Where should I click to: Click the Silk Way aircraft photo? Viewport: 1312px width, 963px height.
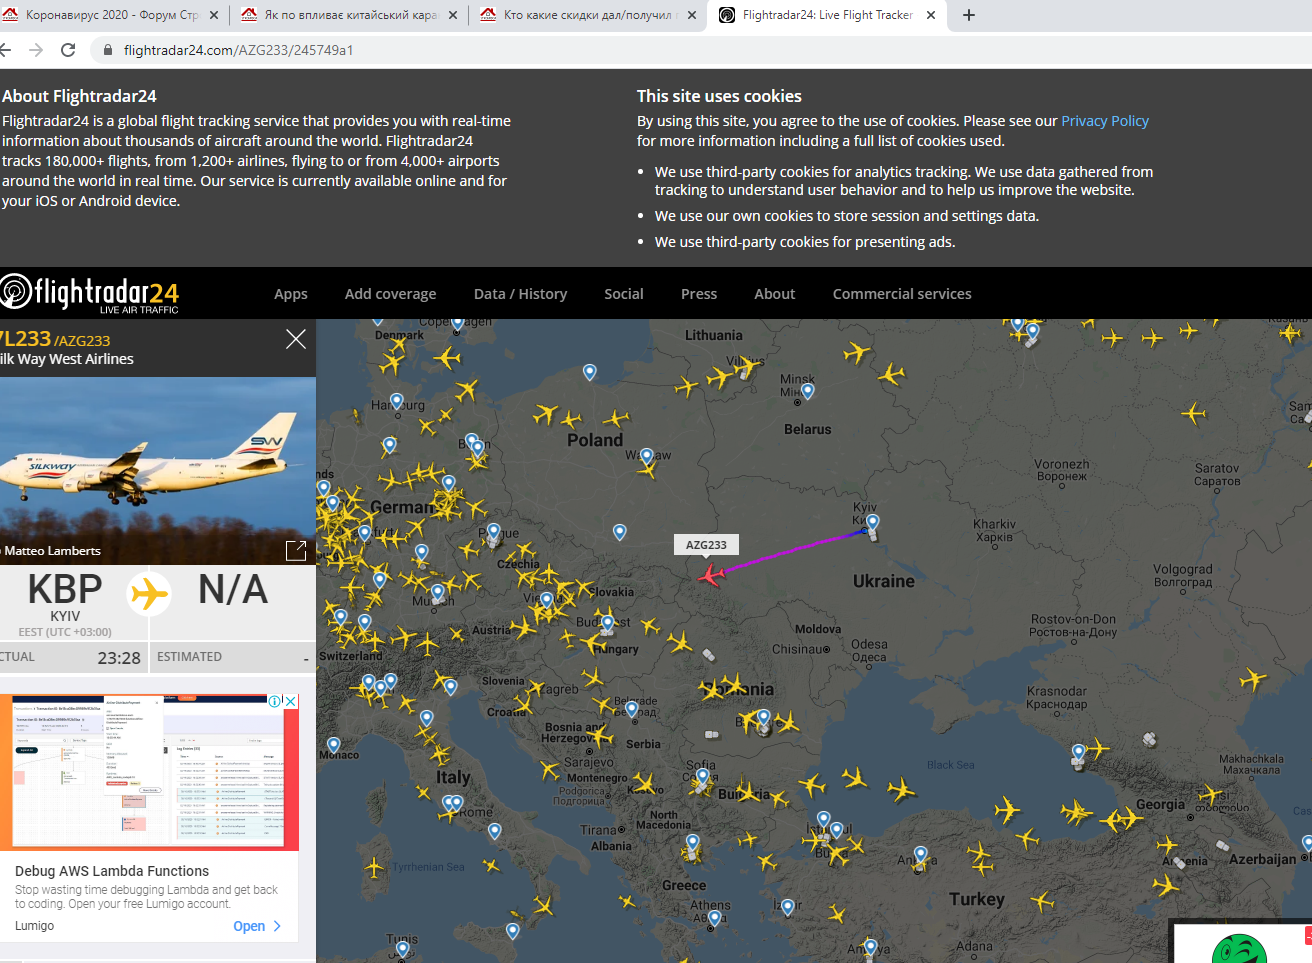(x=158, y=470)
